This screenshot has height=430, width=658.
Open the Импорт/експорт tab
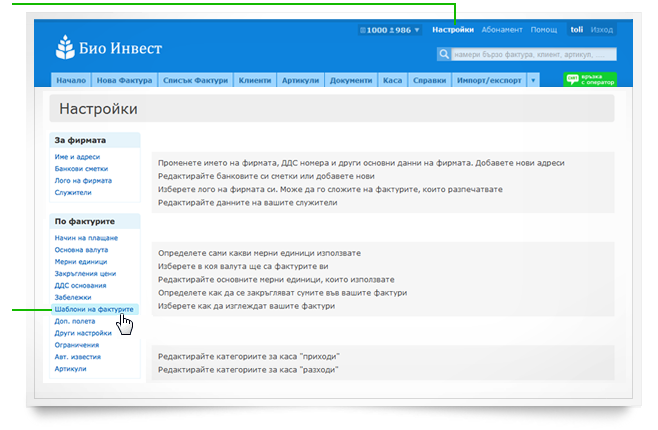tap(487, 80)
